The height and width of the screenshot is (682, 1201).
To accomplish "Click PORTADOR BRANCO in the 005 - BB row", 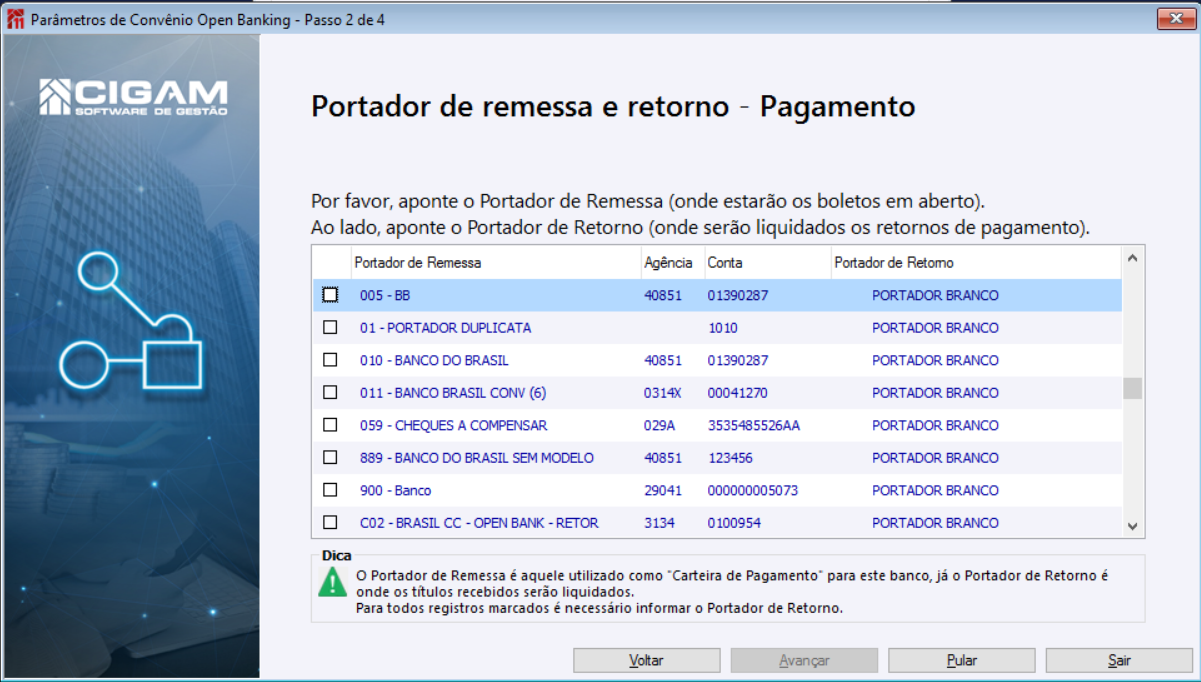I will point(935,296).
